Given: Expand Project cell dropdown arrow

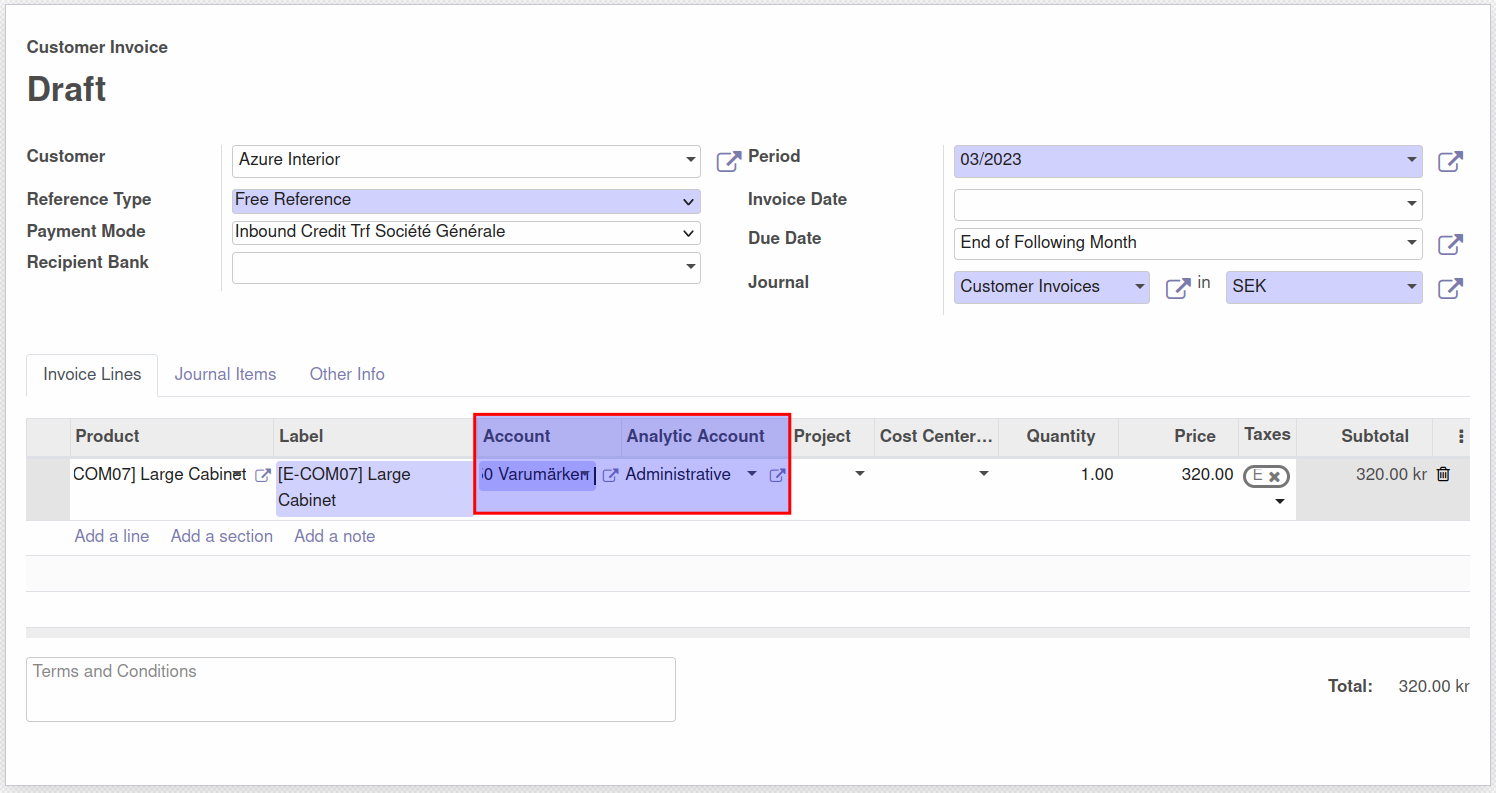Looking at the screenshot, I should coord(860,474).
